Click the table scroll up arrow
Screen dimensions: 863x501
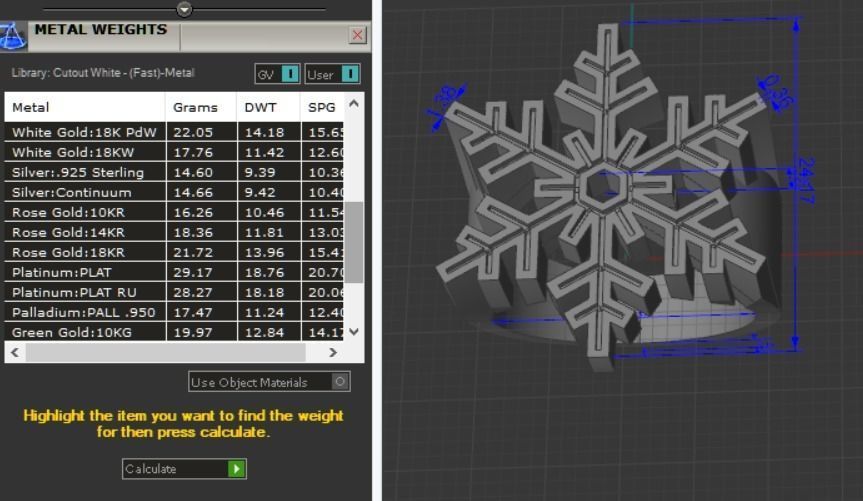[354, 104]
